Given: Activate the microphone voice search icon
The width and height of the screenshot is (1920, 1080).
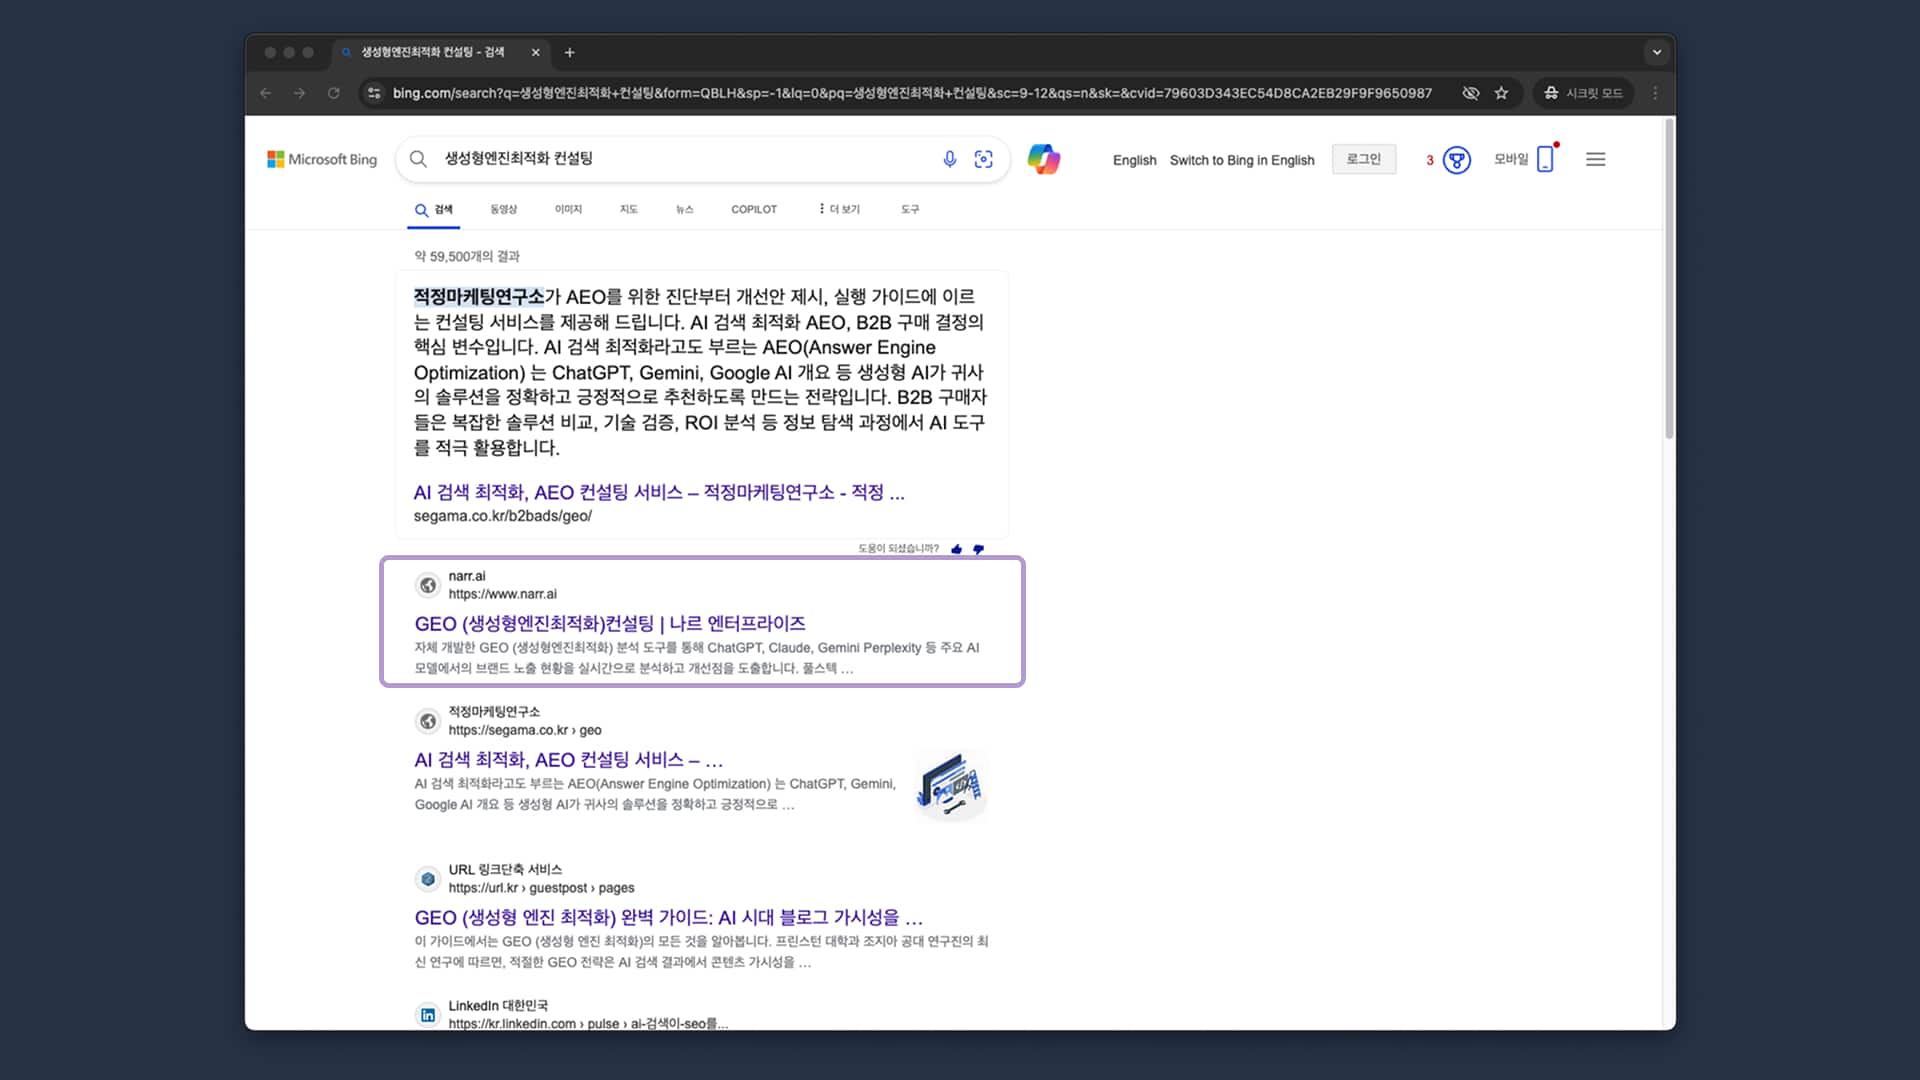Looking at the screenshot, I should coord(948,158).
